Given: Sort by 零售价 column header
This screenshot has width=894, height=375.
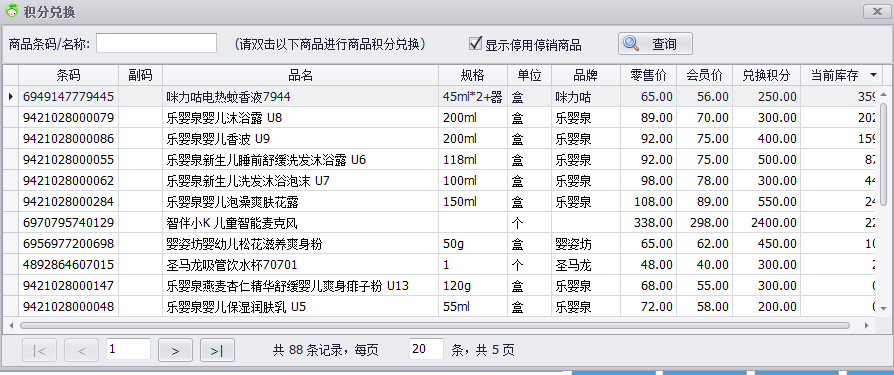Looking at the screenshot, I should click(648, 75).
